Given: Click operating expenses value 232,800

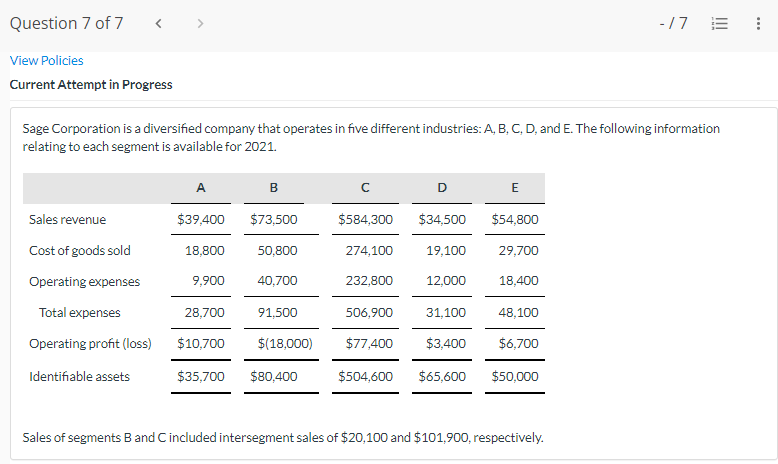Looking at the screenshot, I should coord(369,281).
